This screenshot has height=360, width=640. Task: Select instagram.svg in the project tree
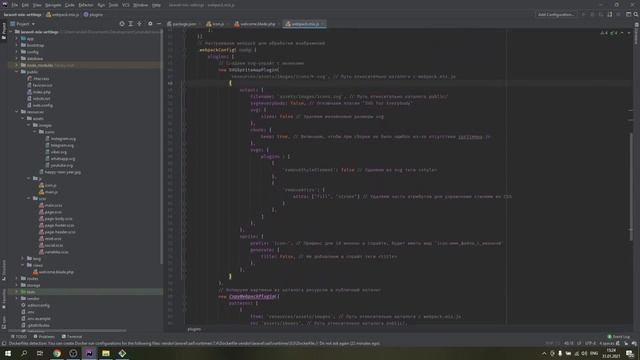click(60, 139)
